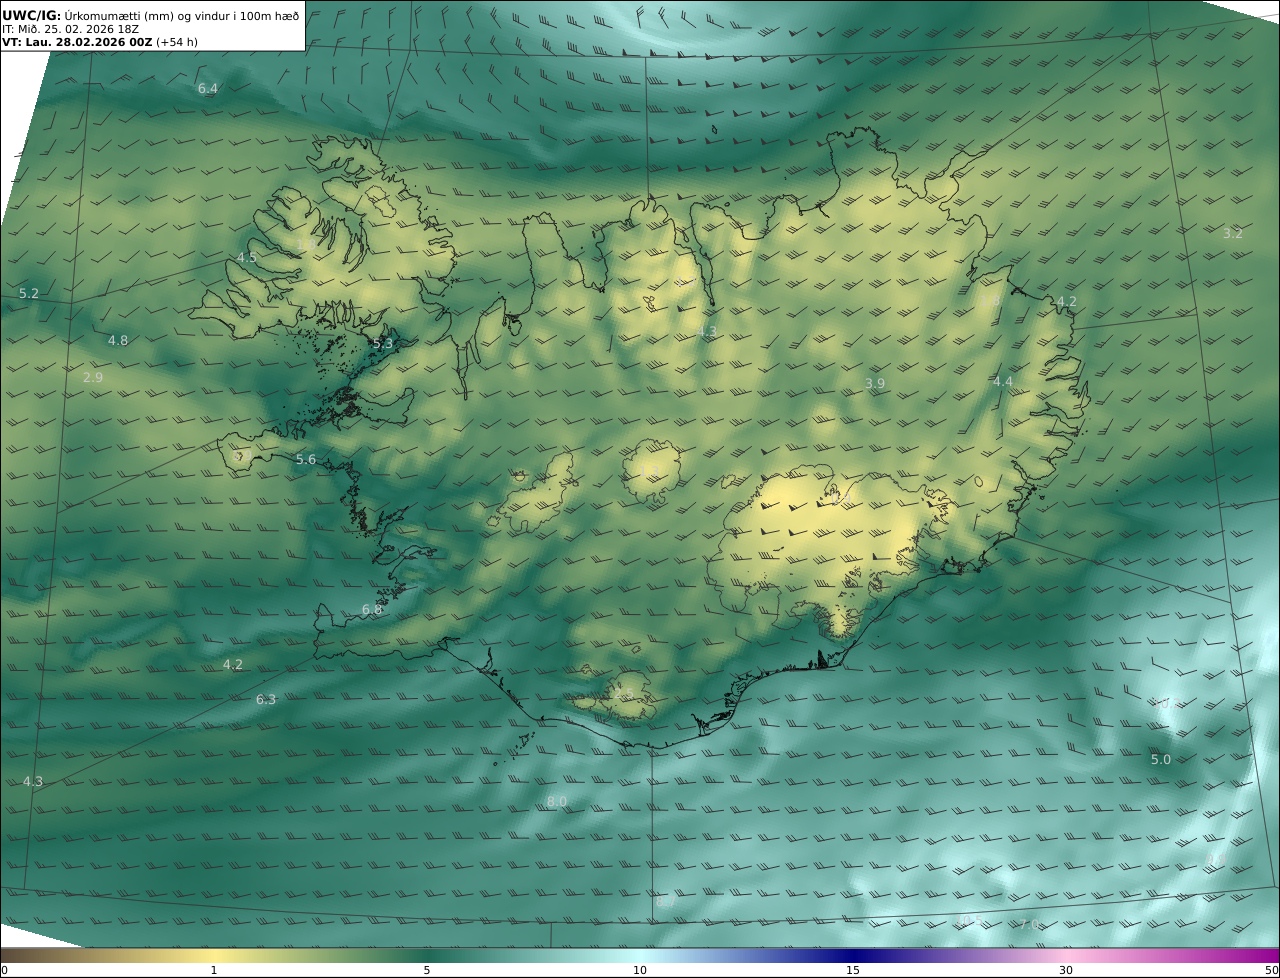Select the 6.8 value label
The width and height of the screenshot is (1280, 978).
point(372,610)
